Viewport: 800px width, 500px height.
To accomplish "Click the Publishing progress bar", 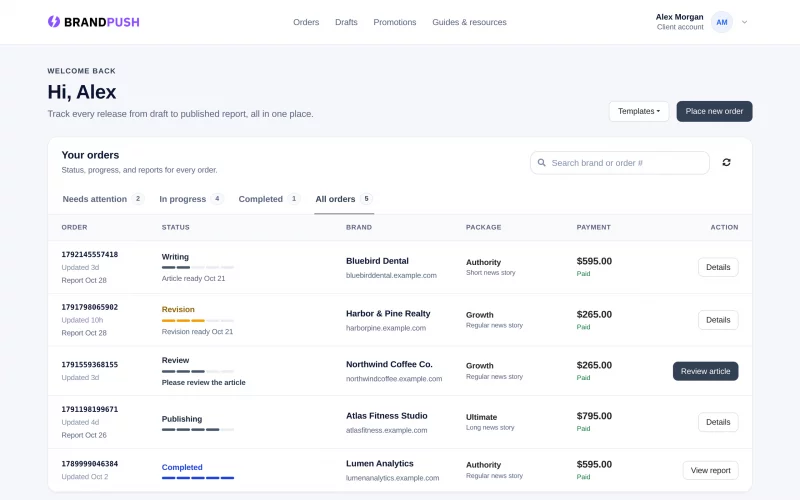I will 198,430.
